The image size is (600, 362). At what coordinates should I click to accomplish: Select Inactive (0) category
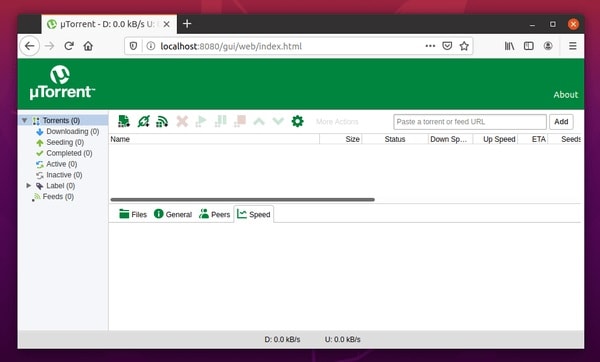64,175
